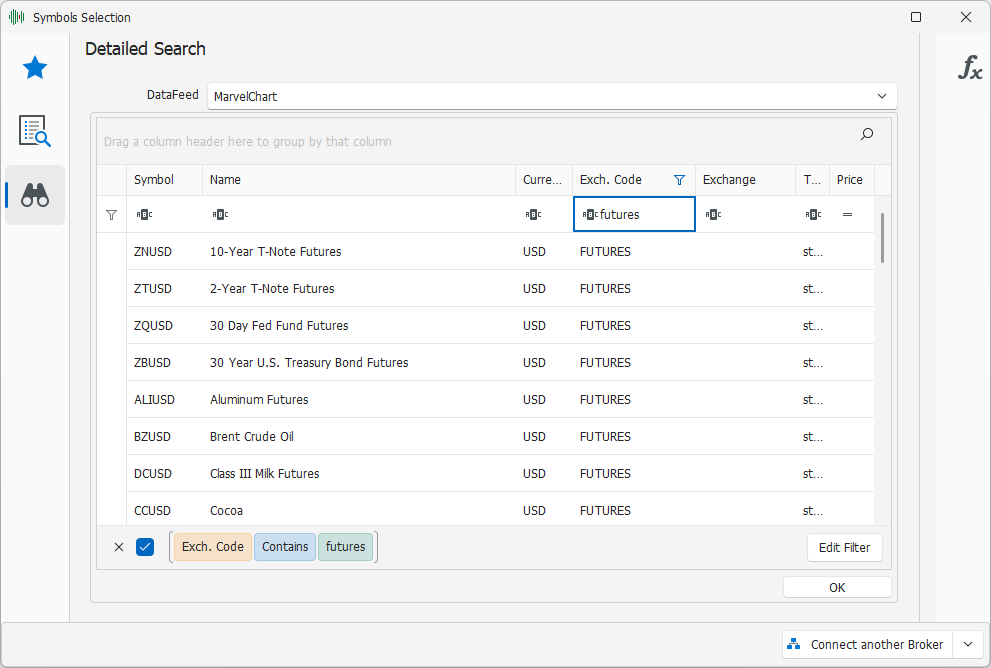Click the magnifier search icon in group panel
Viewport: 991px width, 668px height.
866,134
